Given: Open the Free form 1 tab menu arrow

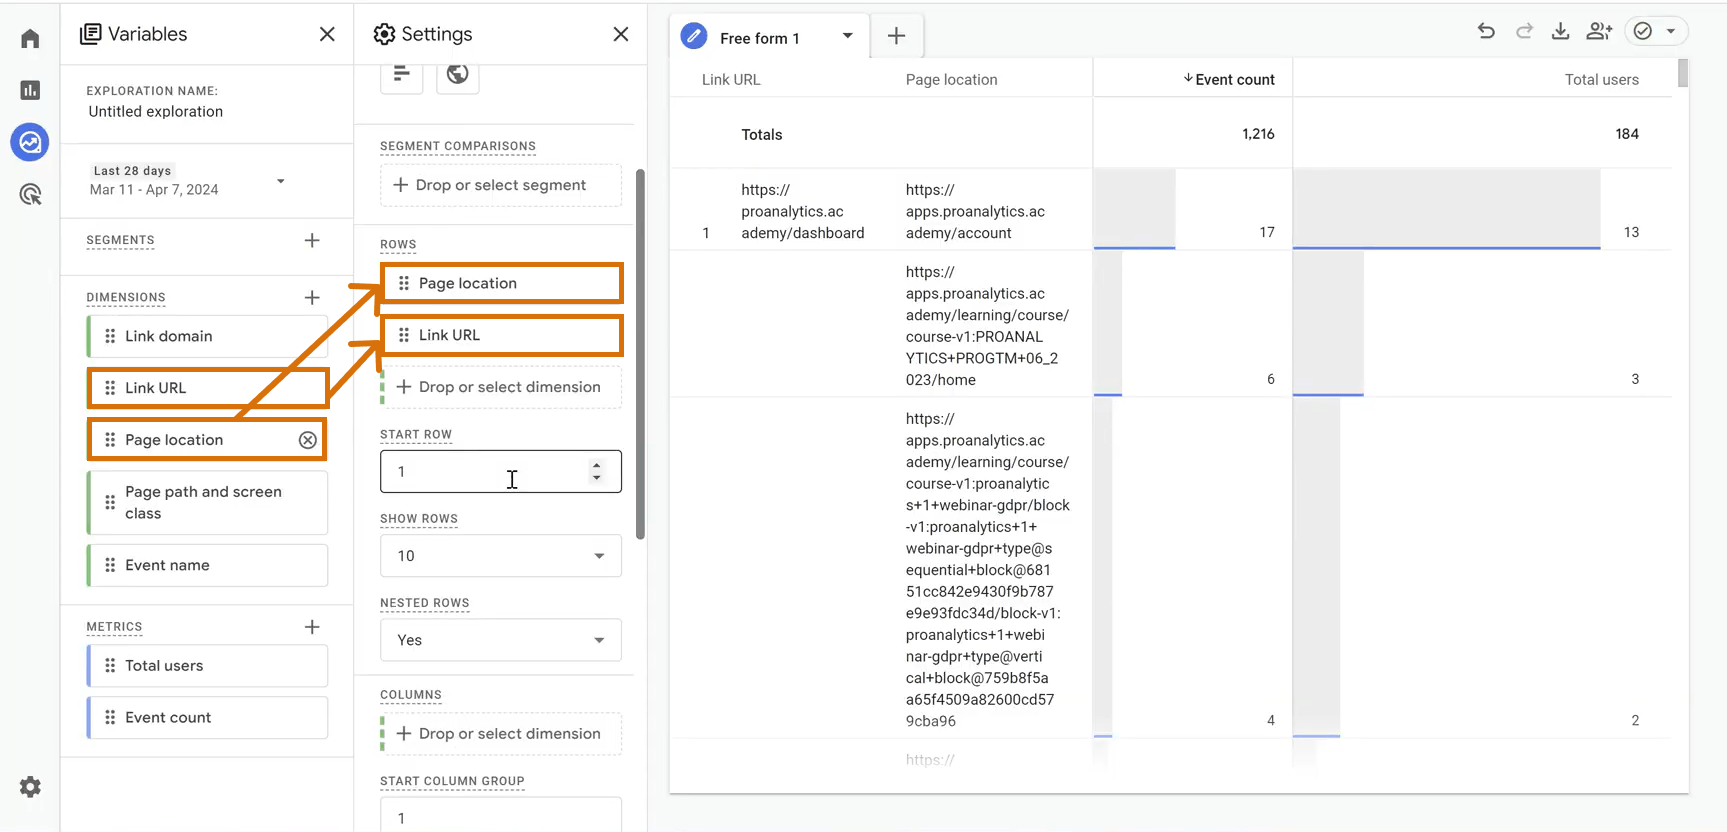Looking at the screenshot, I should click(x=848, y=37).
